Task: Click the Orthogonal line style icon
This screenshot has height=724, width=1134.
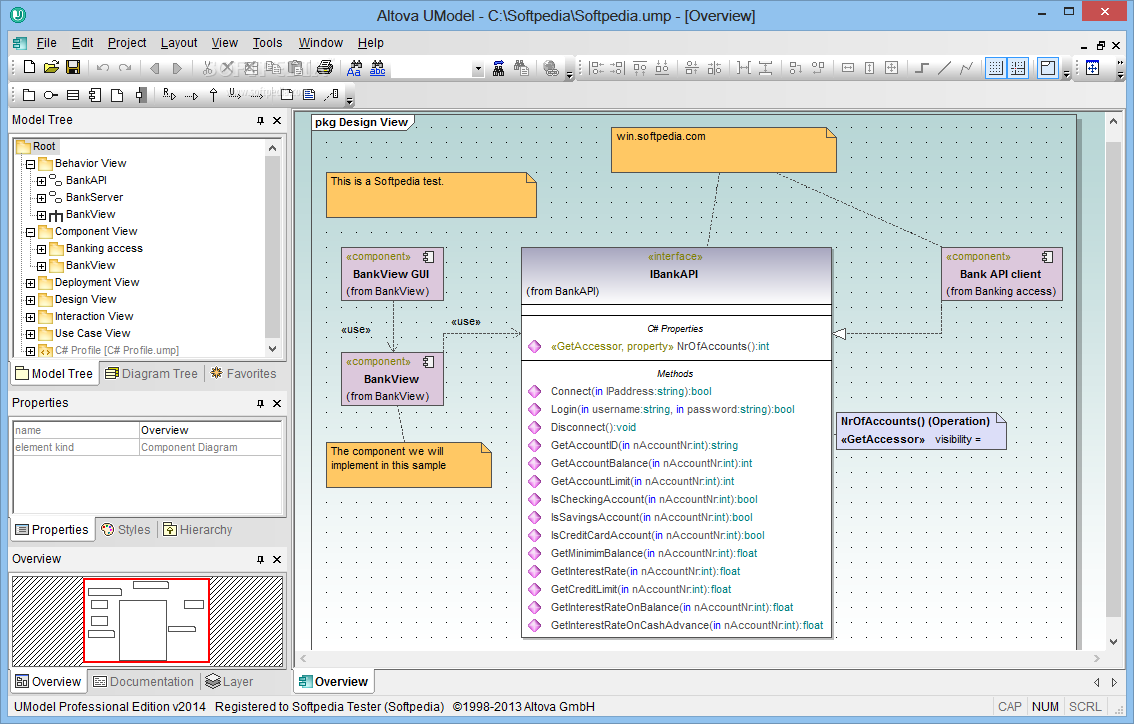Action: click(x=921, y=68)
